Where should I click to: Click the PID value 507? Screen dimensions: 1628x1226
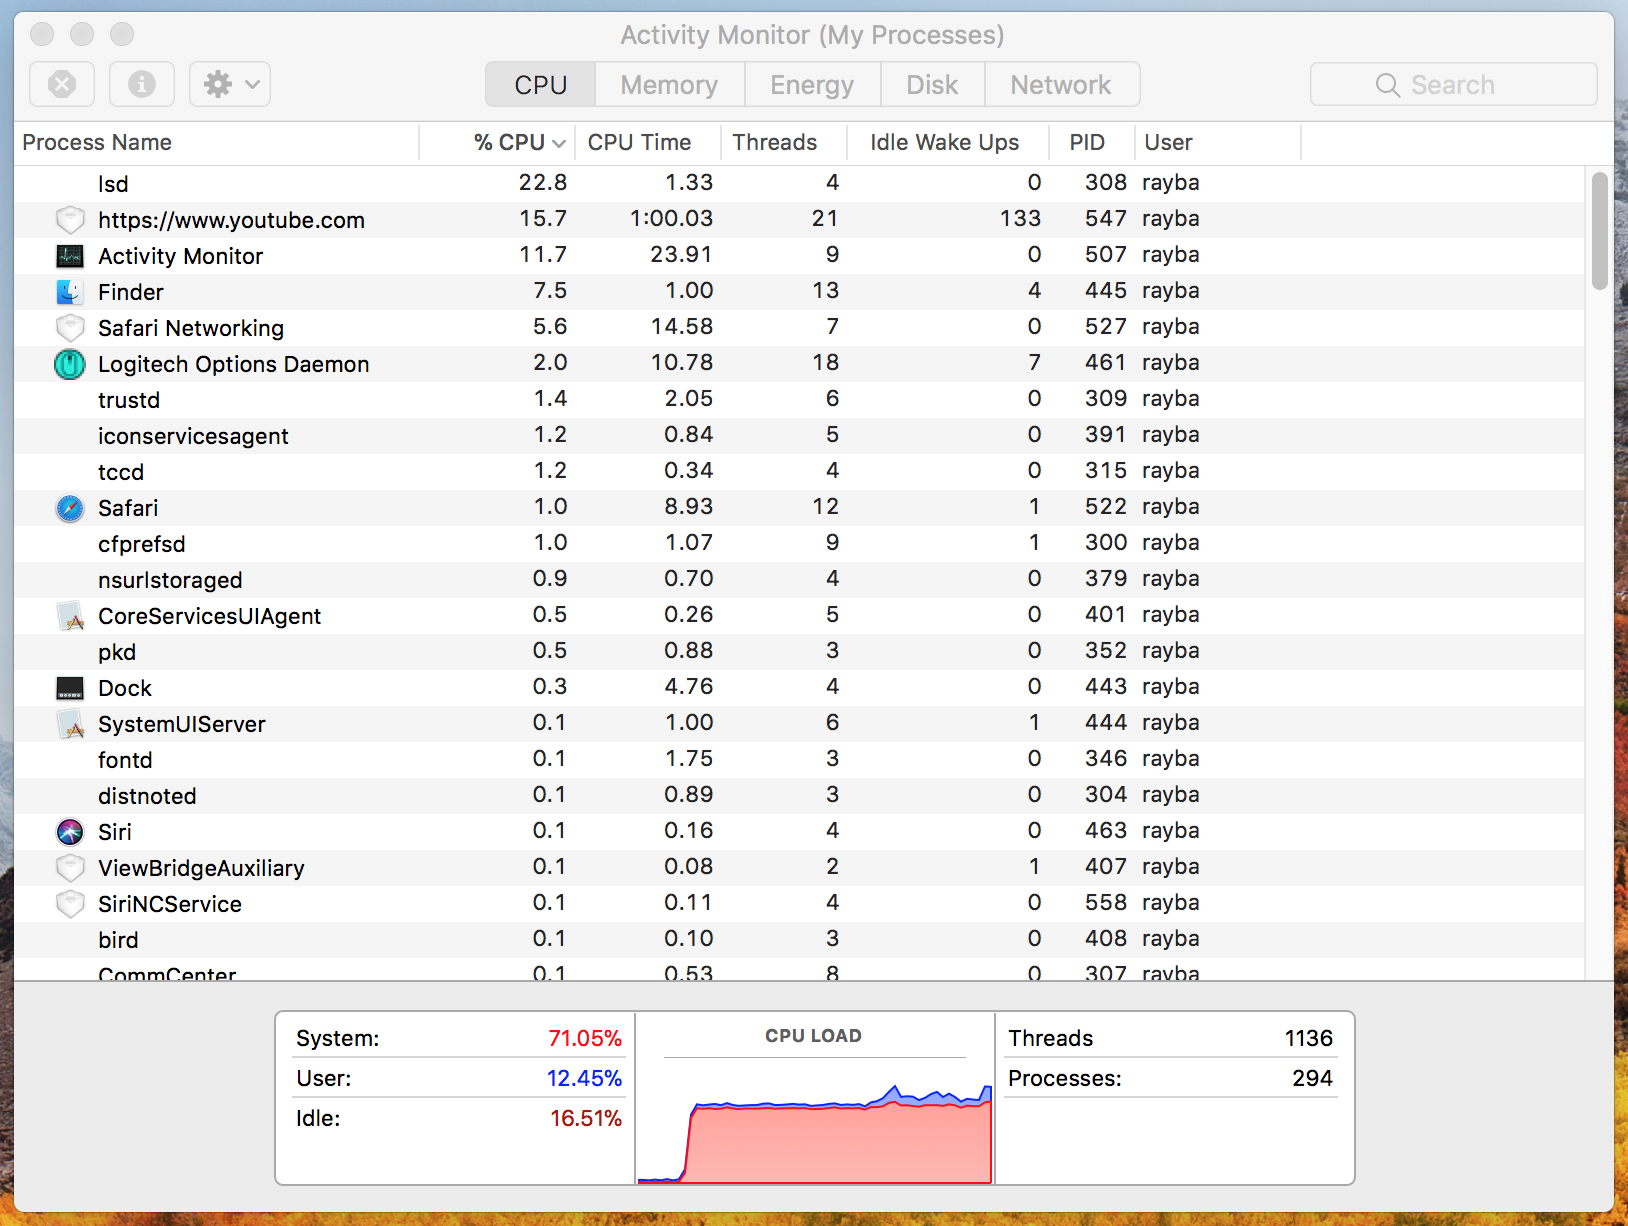(1106, 254)
